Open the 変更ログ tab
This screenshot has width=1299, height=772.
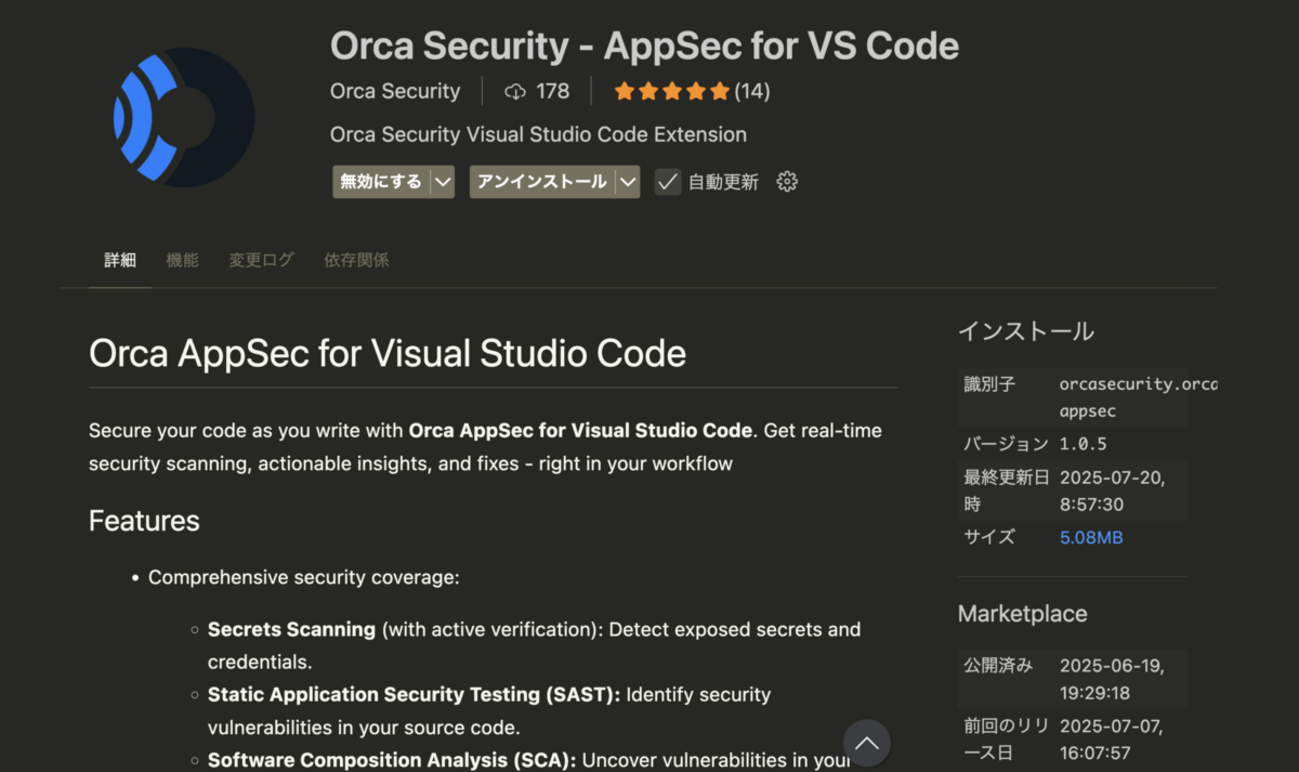click(261, 260)
